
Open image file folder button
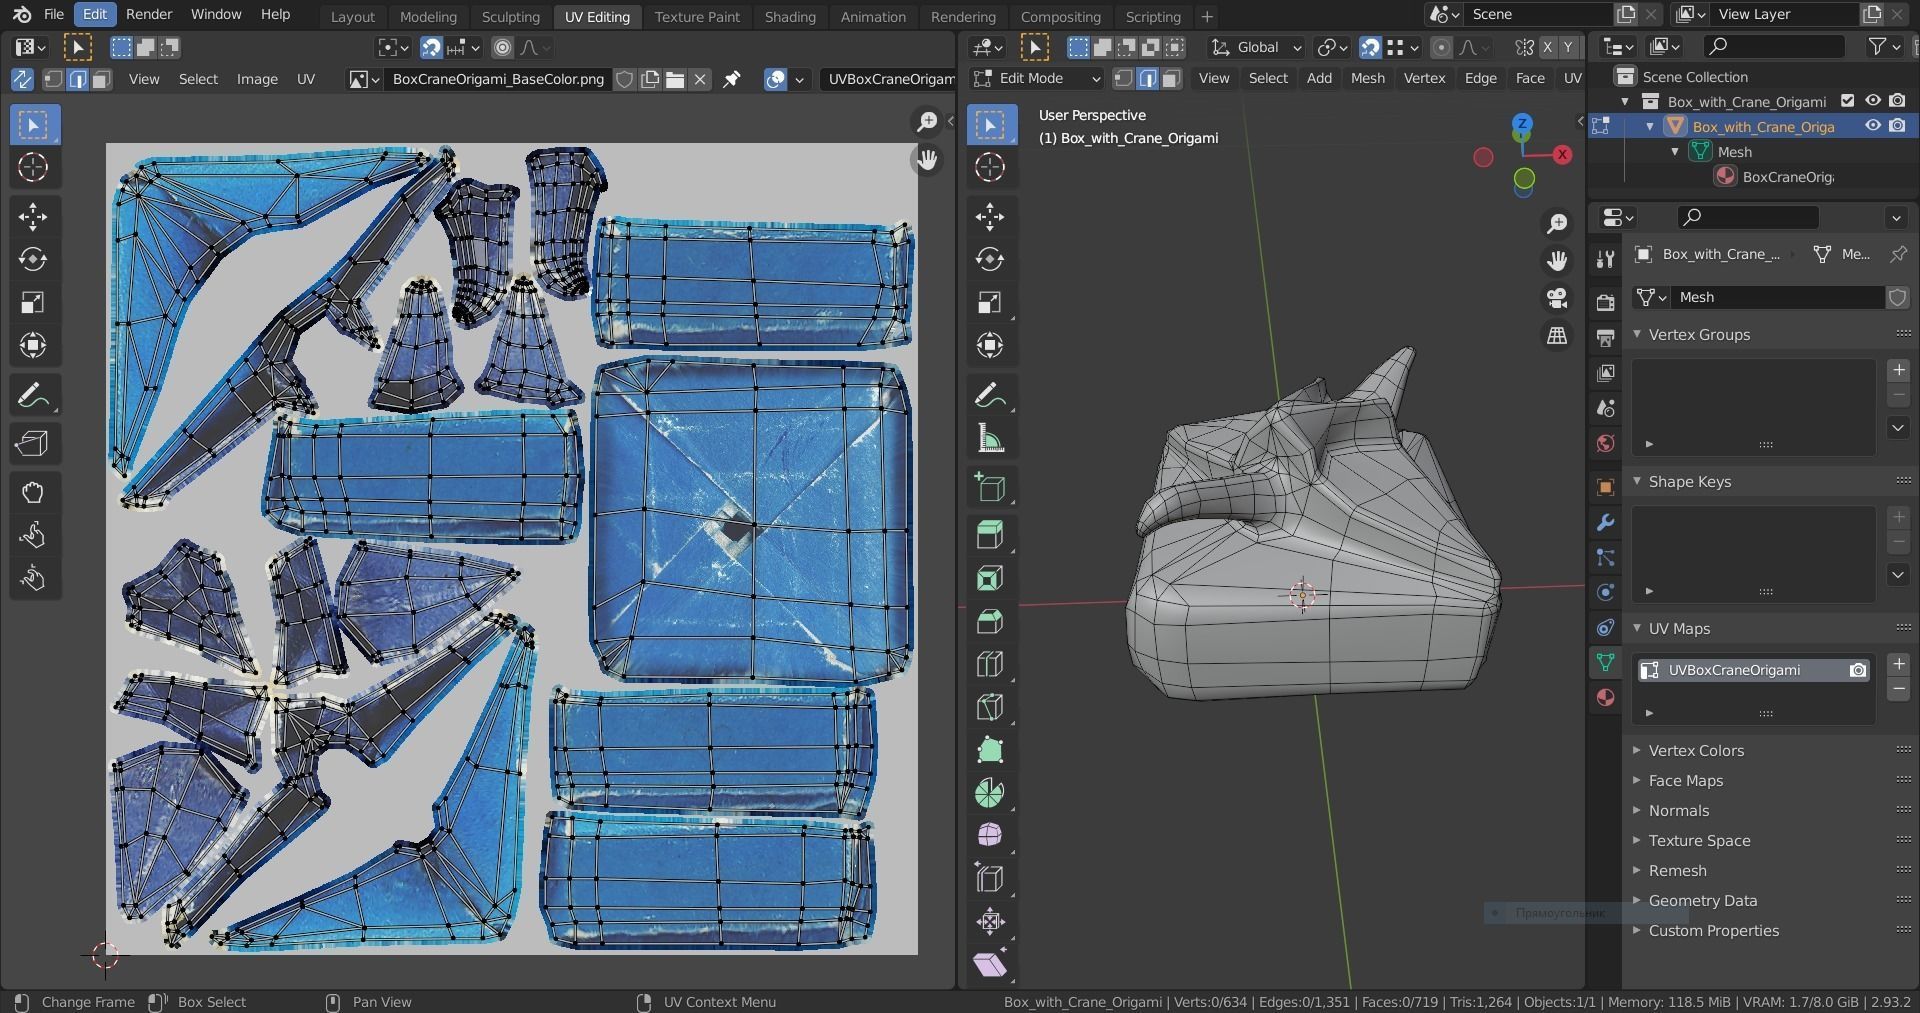[675, 79]
